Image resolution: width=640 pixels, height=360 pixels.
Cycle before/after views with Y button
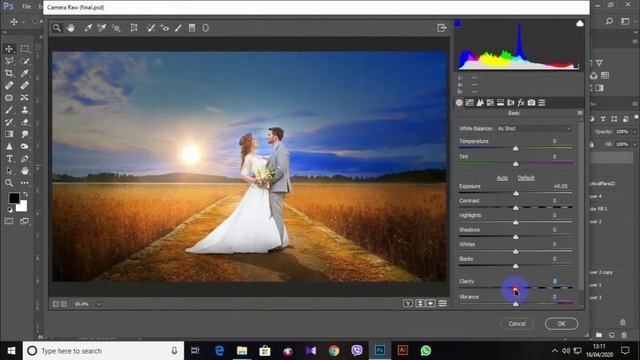click(x=408, y=303)
